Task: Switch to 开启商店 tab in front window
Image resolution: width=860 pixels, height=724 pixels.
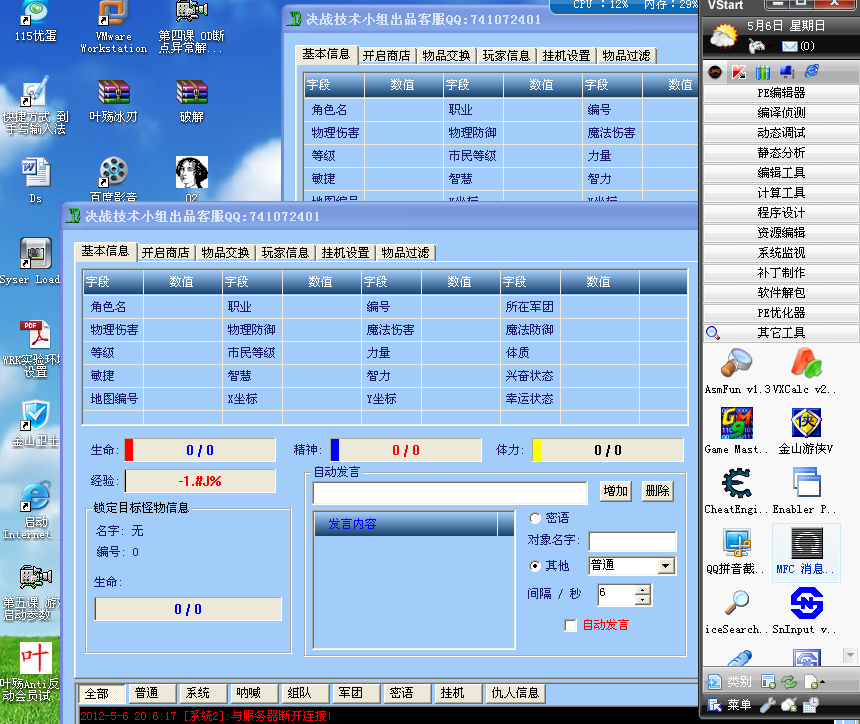Action: click(165, 253)
